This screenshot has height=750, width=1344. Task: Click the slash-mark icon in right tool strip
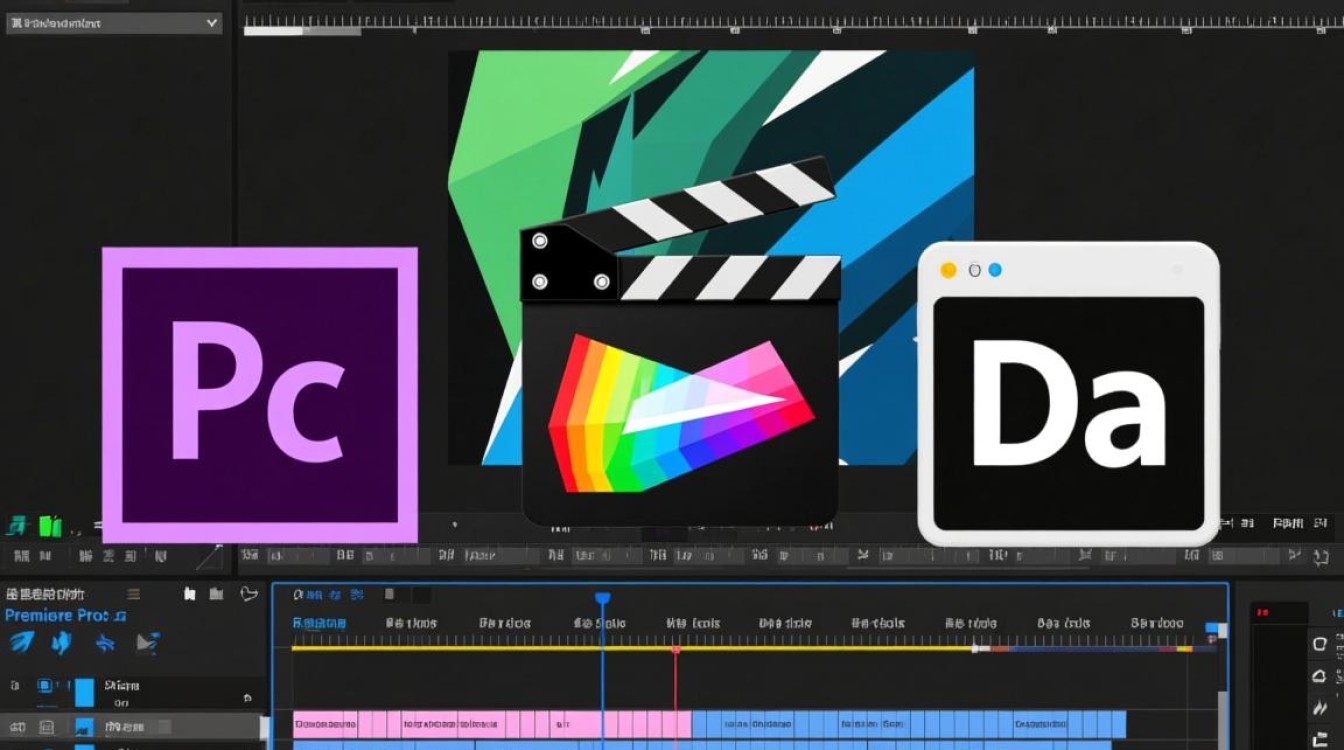pos(1320,710)
